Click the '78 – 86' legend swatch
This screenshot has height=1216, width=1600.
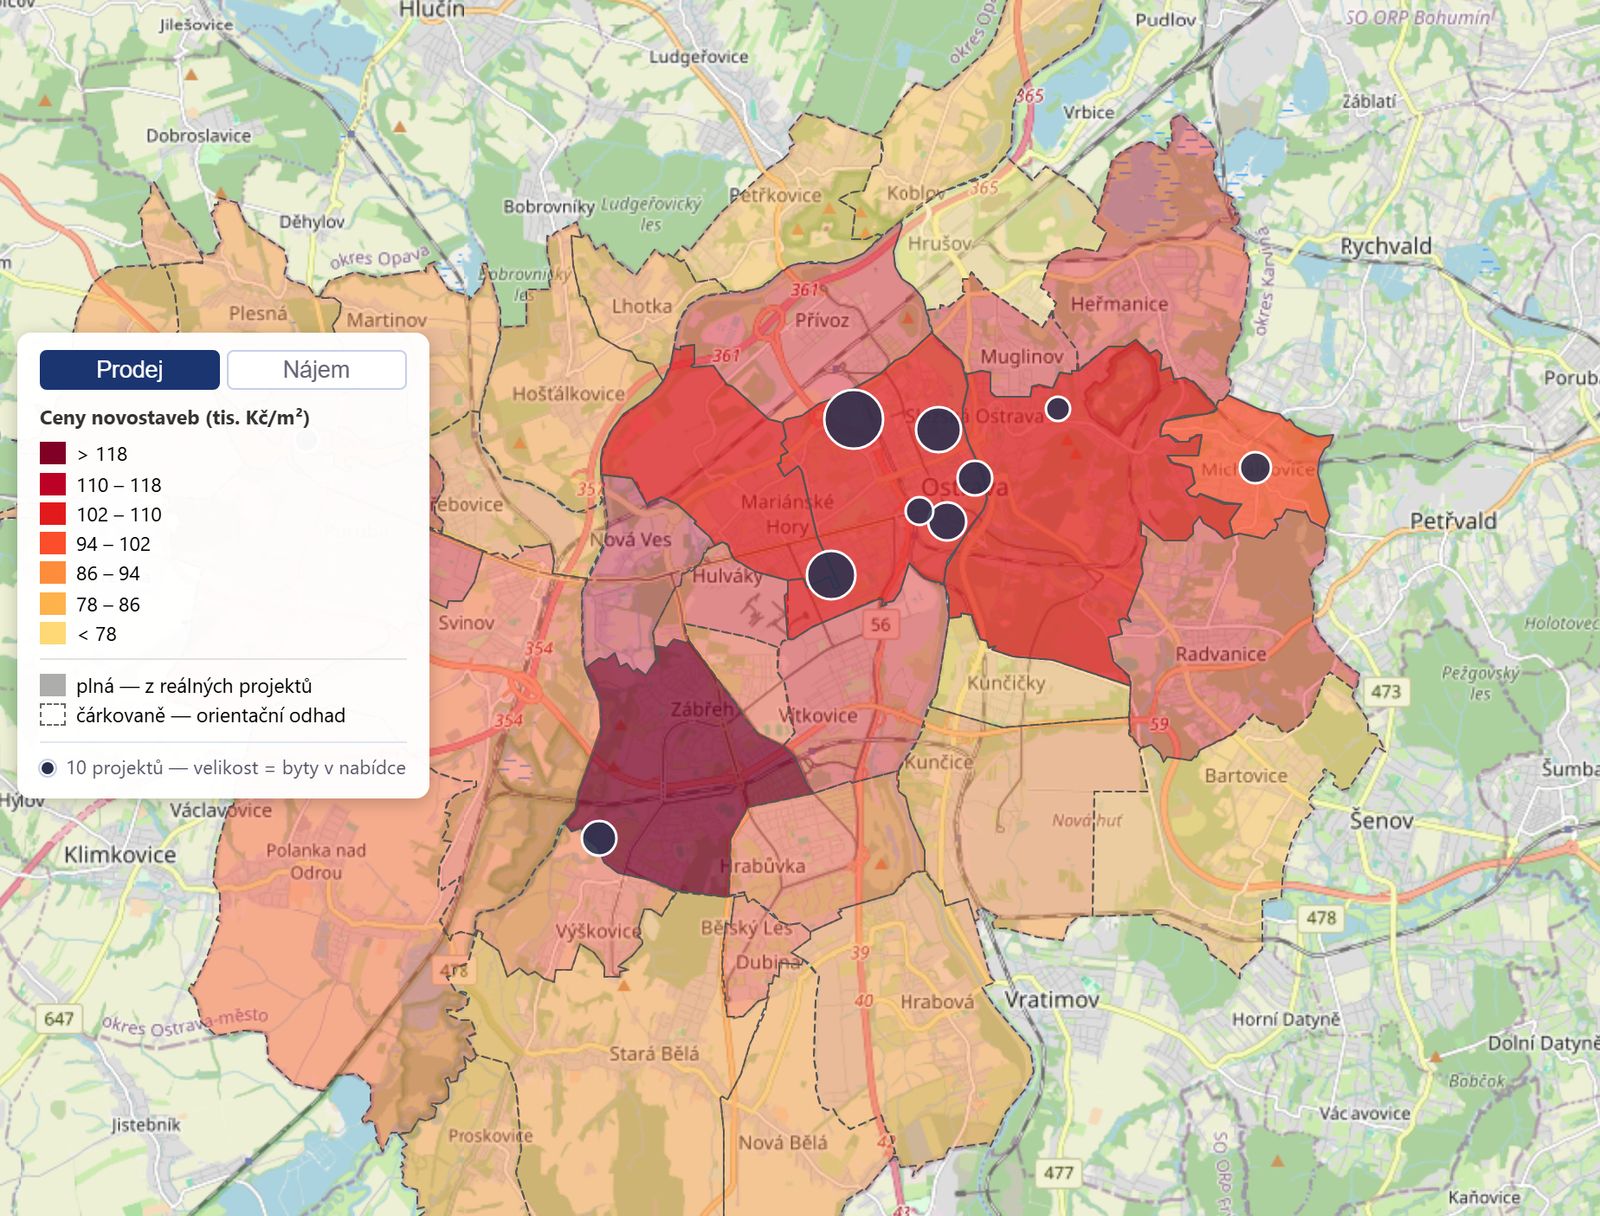53,604
